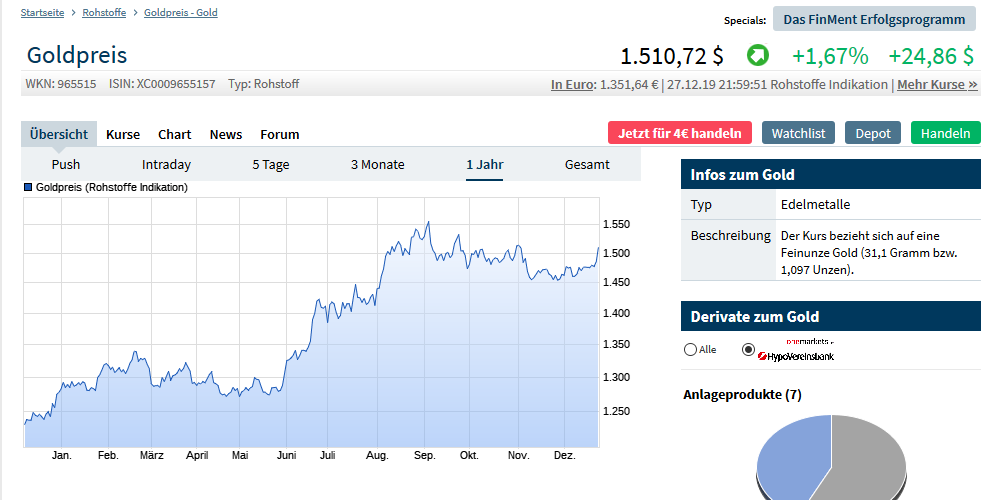Click the Goldpreis heading
The width and height of the screenshot is (999, 500).
coord(77,55)
